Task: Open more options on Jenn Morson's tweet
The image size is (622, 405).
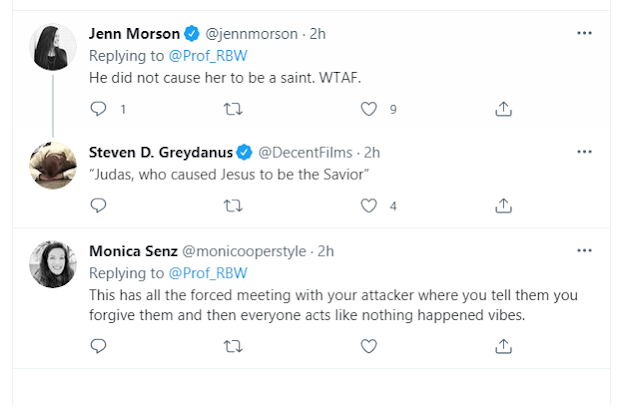Action: pos(585,33)
